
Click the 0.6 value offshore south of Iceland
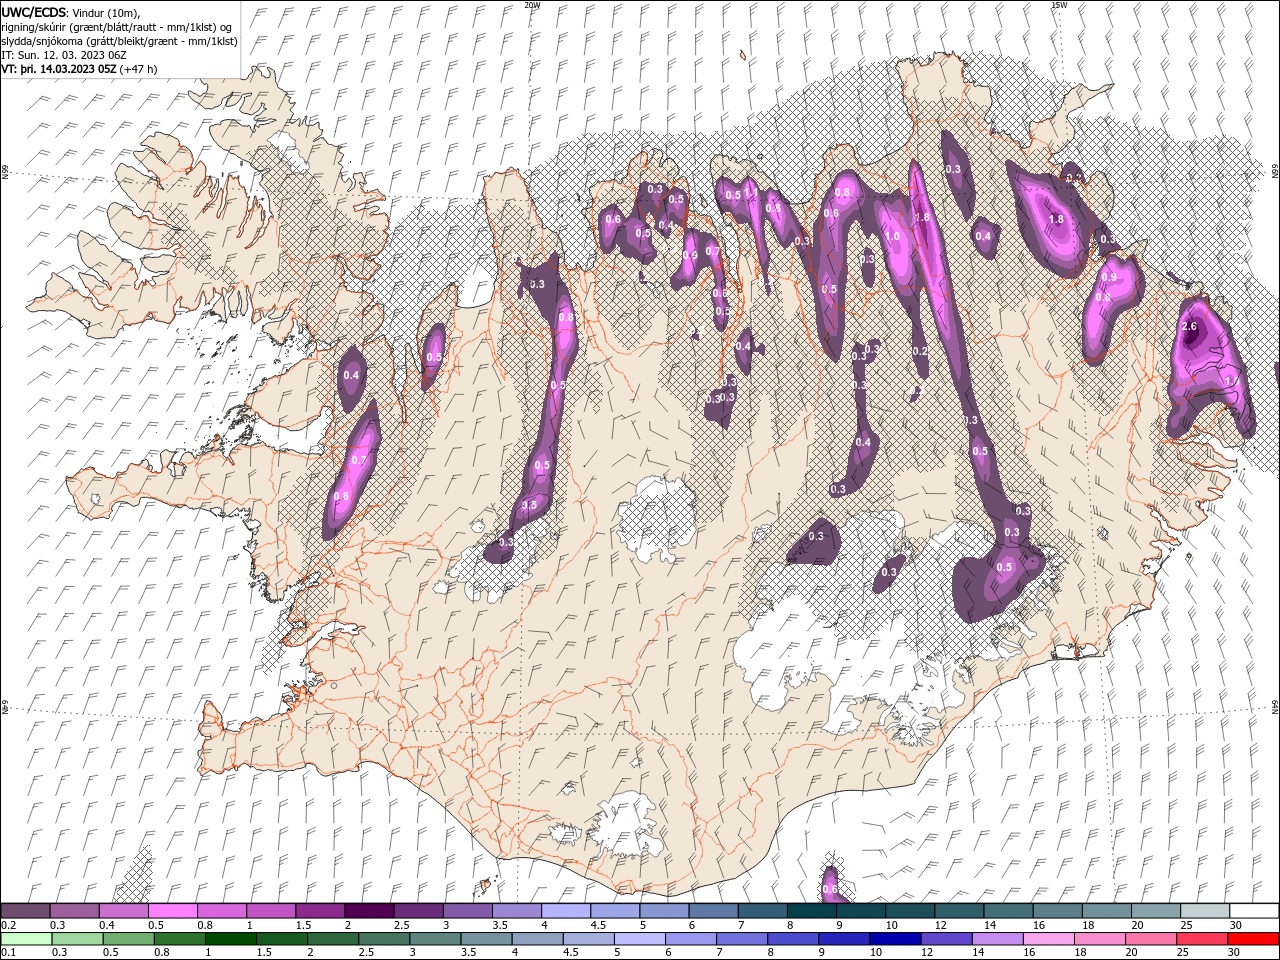tap(830, 889)
